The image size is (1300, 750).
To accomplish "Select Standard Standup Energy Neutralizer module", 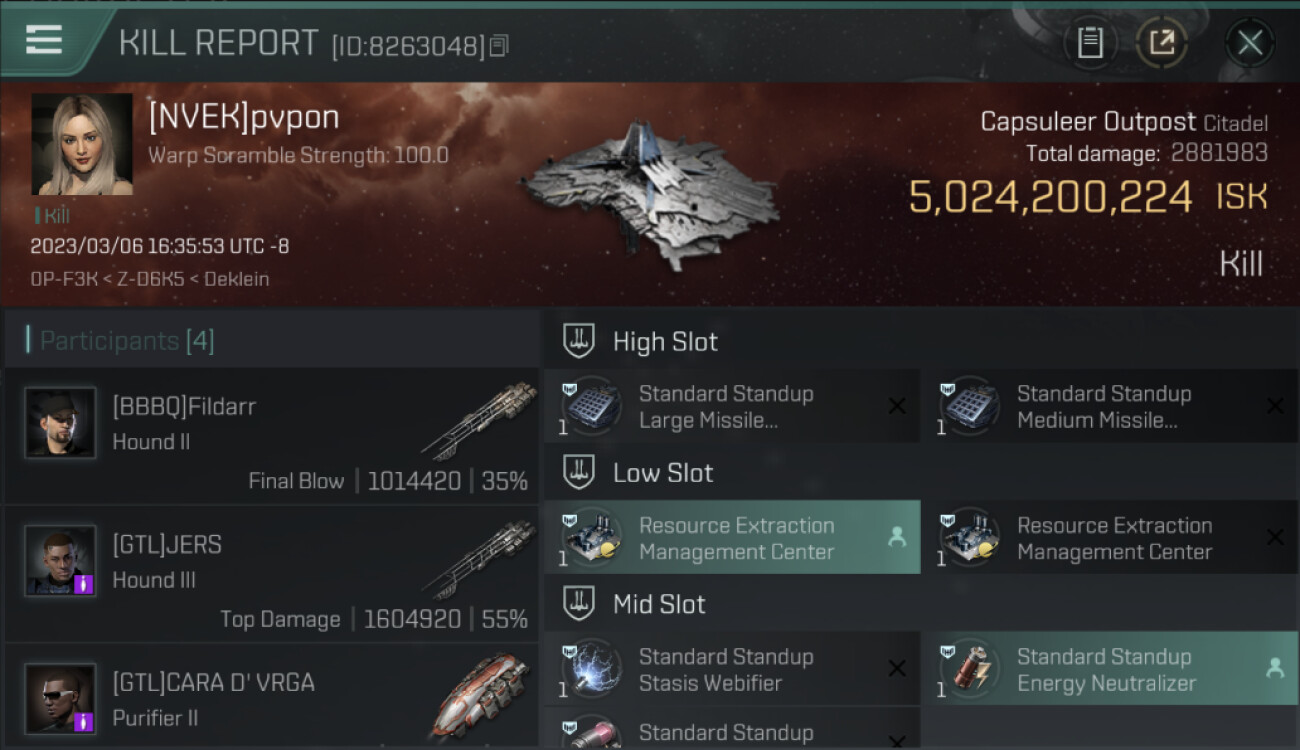I will [x=1109, y=669].
